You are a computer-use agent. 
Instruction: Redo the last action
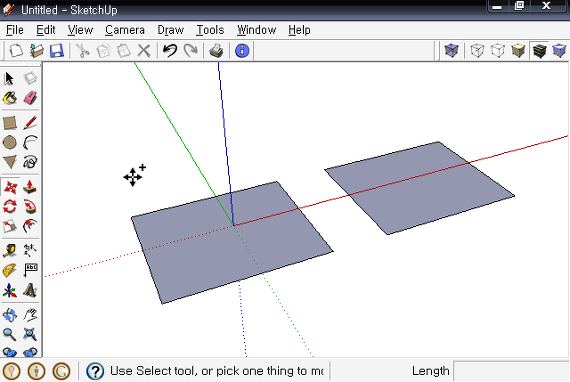tap(190, 51)
